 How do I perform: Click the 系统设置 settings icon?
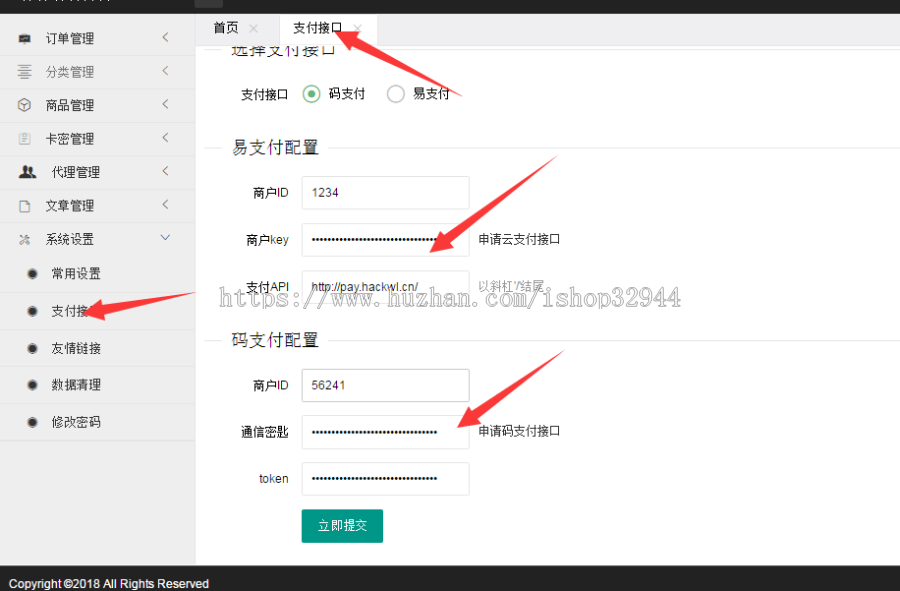coord(24,238)
